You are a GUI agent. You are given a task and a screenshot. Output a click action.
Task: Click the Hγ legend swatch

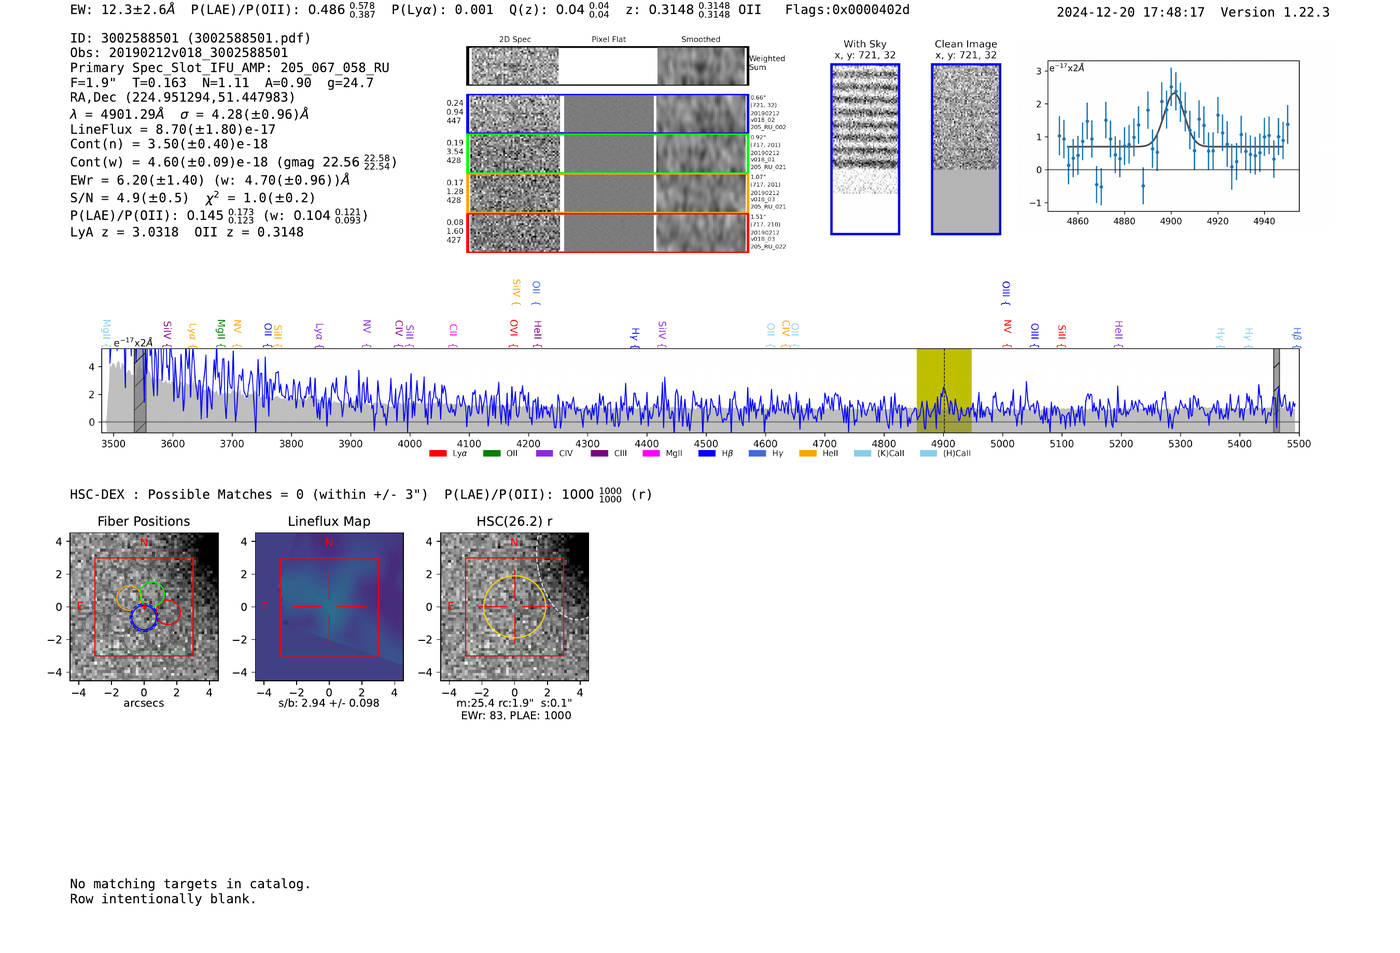(757, 454)
